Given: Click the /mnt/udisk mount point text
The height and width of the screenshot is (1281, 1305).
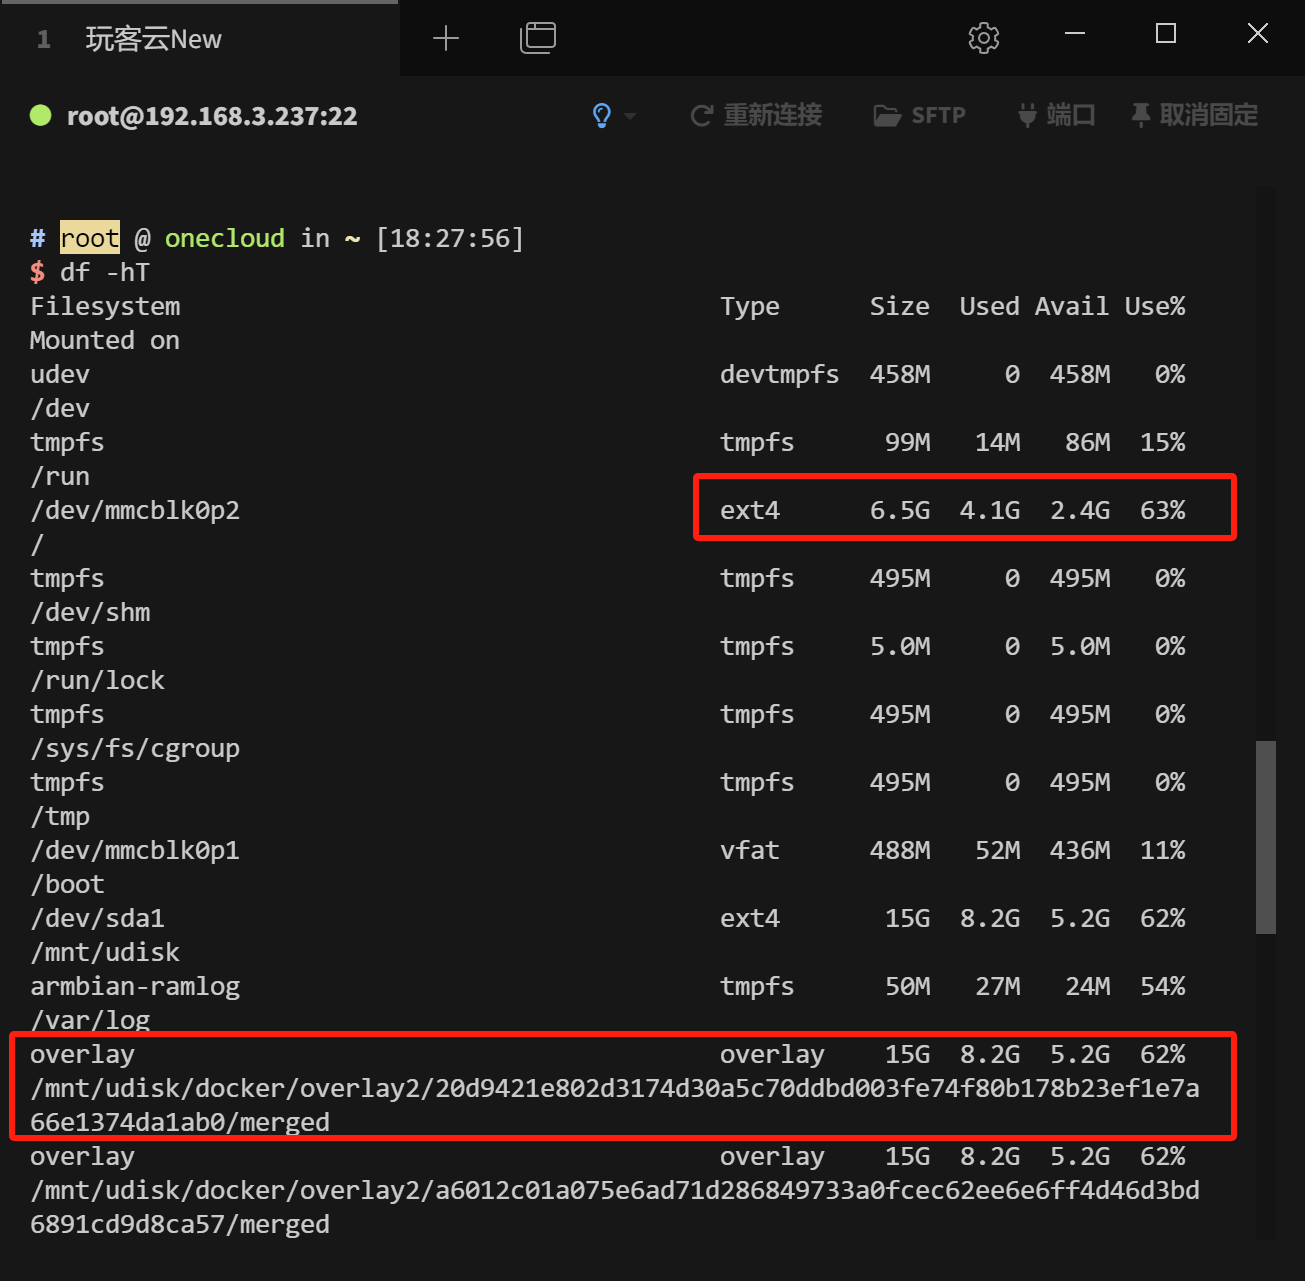Looking at the screenshot, I should pyautogui.click(x=105, y=952).
